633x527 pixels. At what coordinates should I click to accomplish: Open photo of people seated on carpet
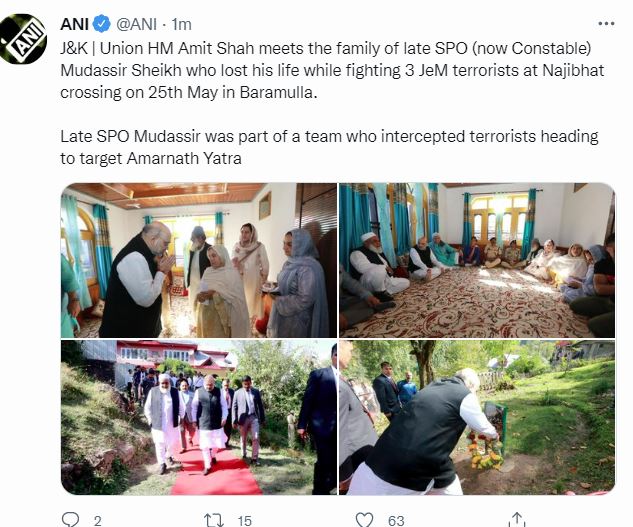(x=477, y=260)
